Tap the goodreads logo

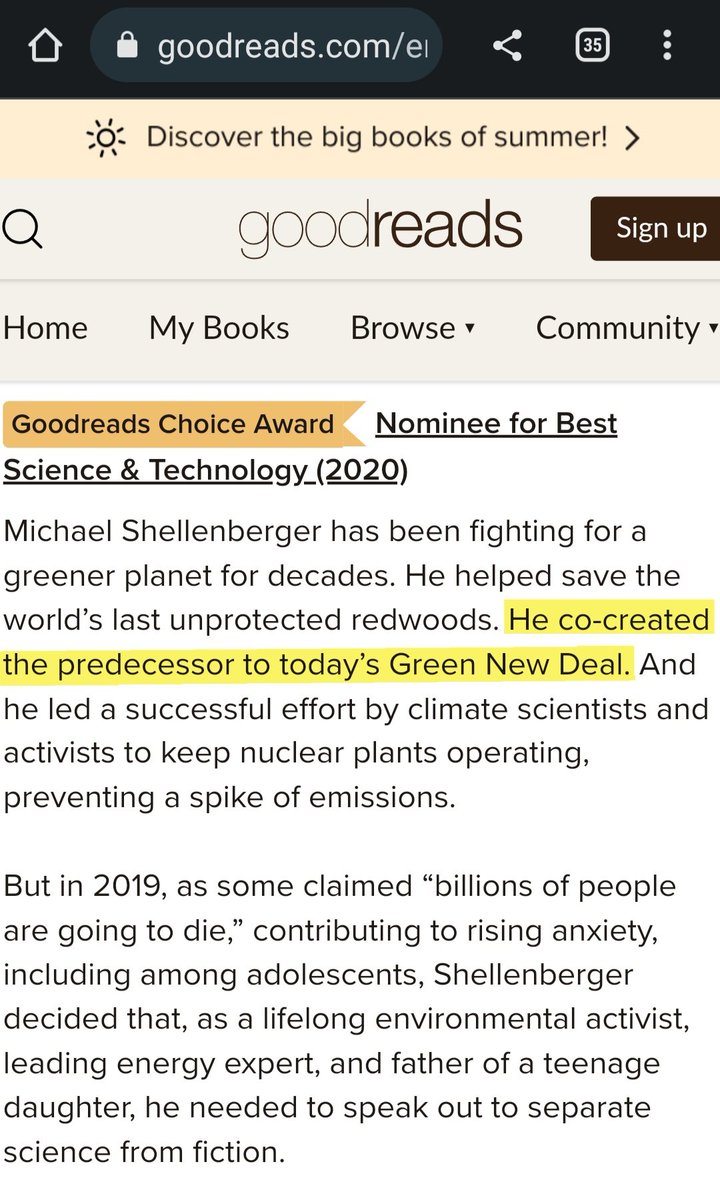(380, 228)
